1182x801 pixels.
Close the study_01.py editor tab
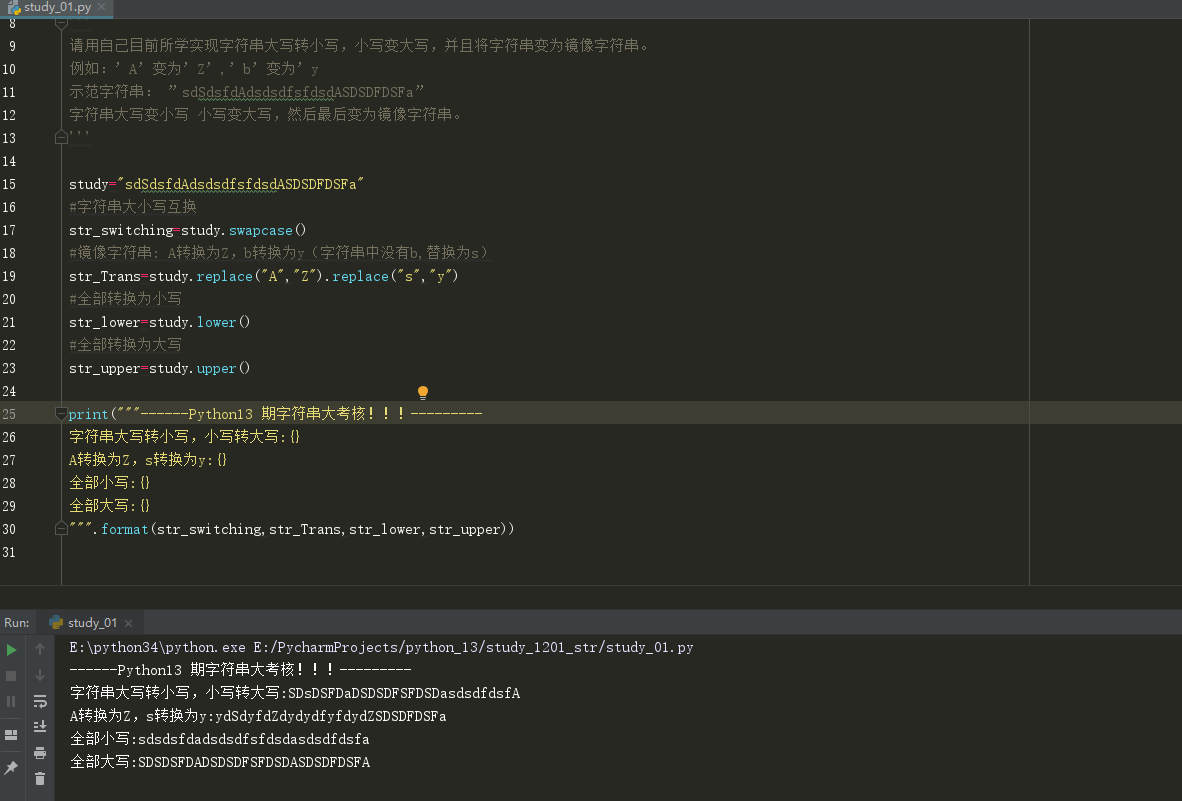pyautogui.click(x=103, y=8)
